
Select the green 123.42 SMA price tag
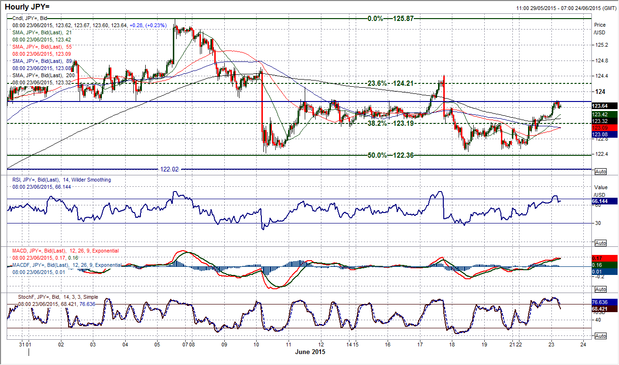tap(604, 114)
